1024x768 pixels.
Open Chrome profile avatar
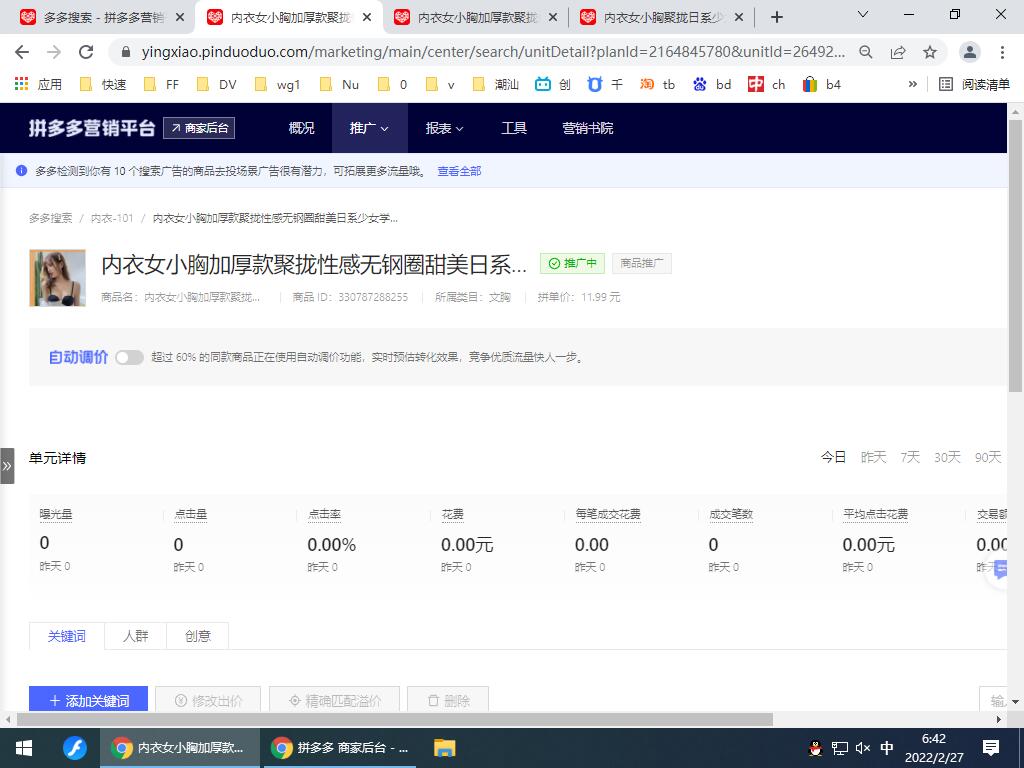(x=970, y=52)
